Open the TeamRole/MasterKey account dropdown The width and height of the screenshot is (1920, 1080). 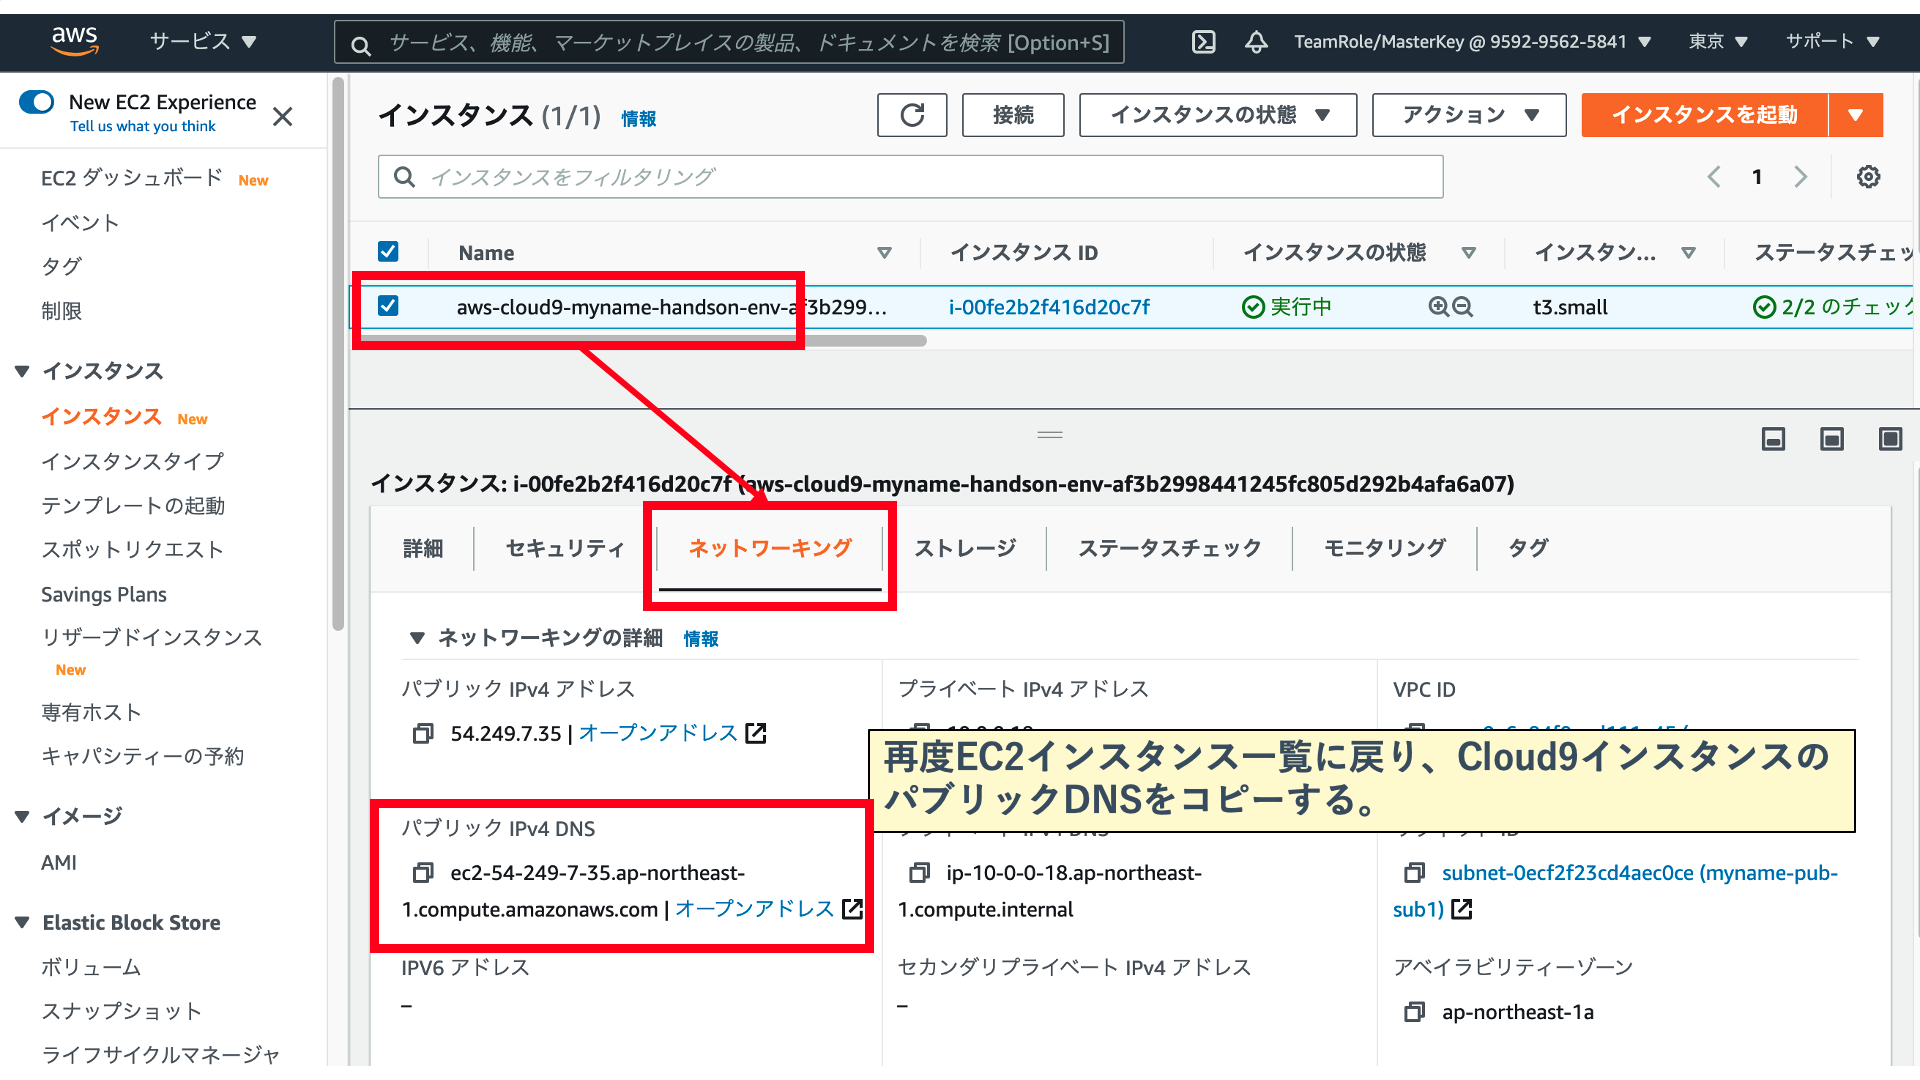1472,42
